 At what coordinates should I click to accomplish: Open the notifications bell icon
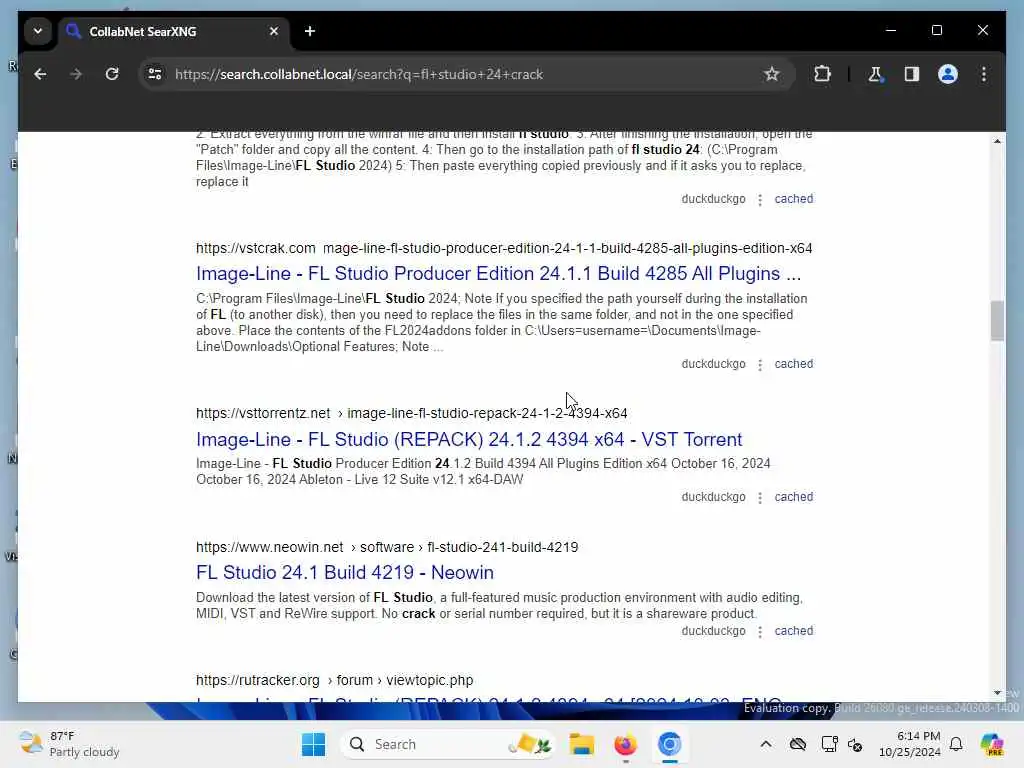[956, 744]
